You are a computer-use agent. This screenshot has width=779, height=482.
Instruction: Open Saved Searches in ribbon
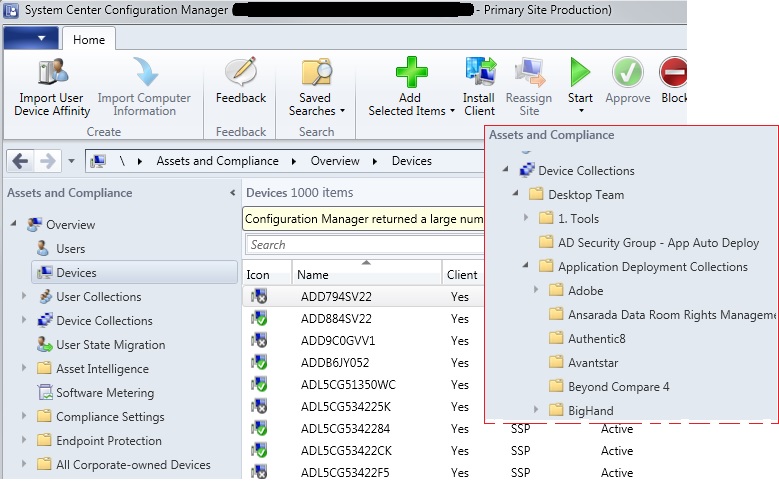tap(316, 87)
